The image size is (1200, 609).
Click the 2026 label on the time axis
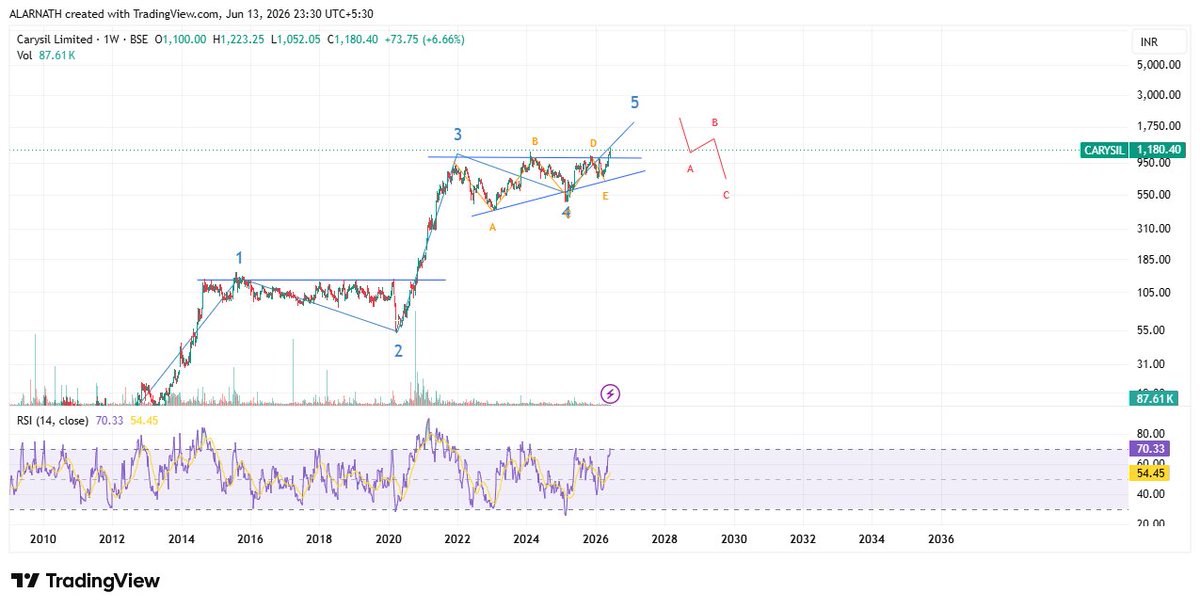coord(596,539)
